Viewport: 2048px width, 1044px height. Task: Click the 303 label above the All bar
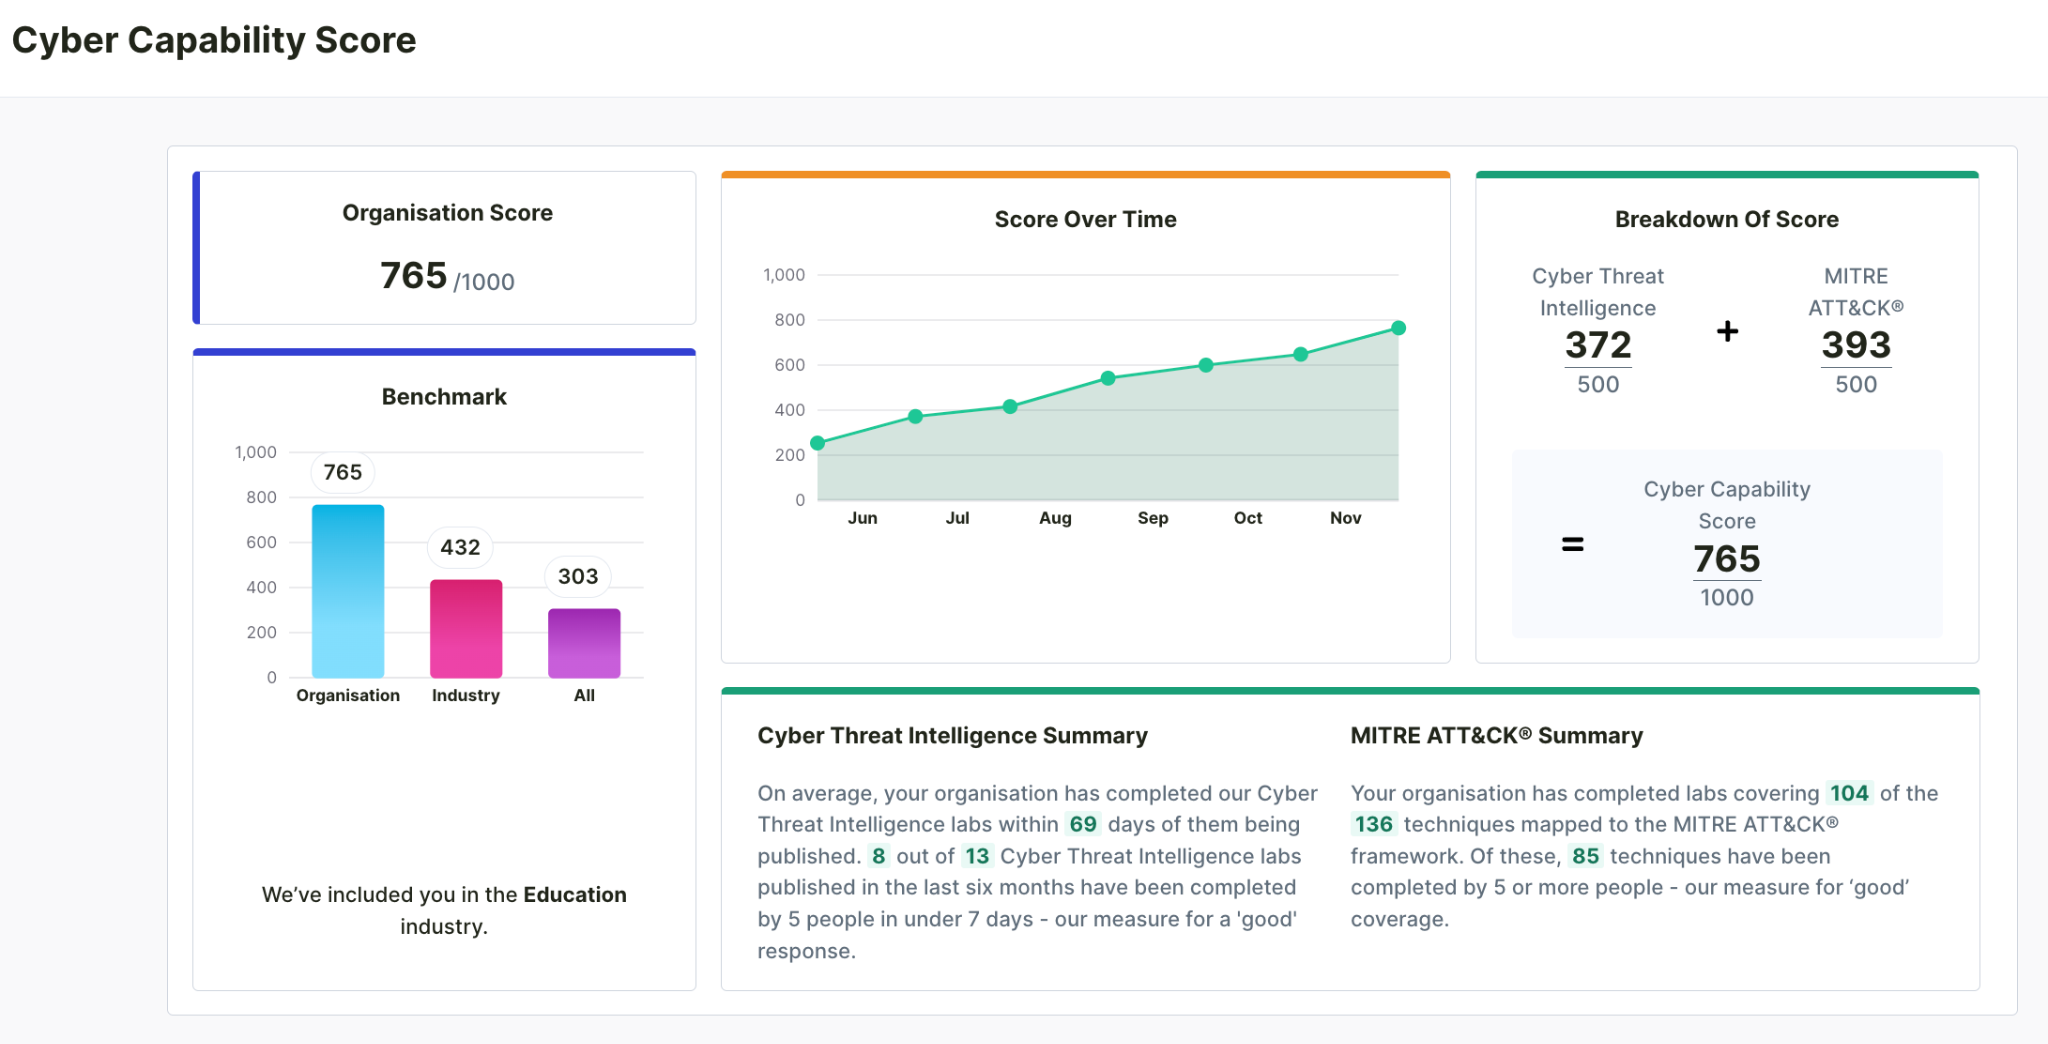578,576
